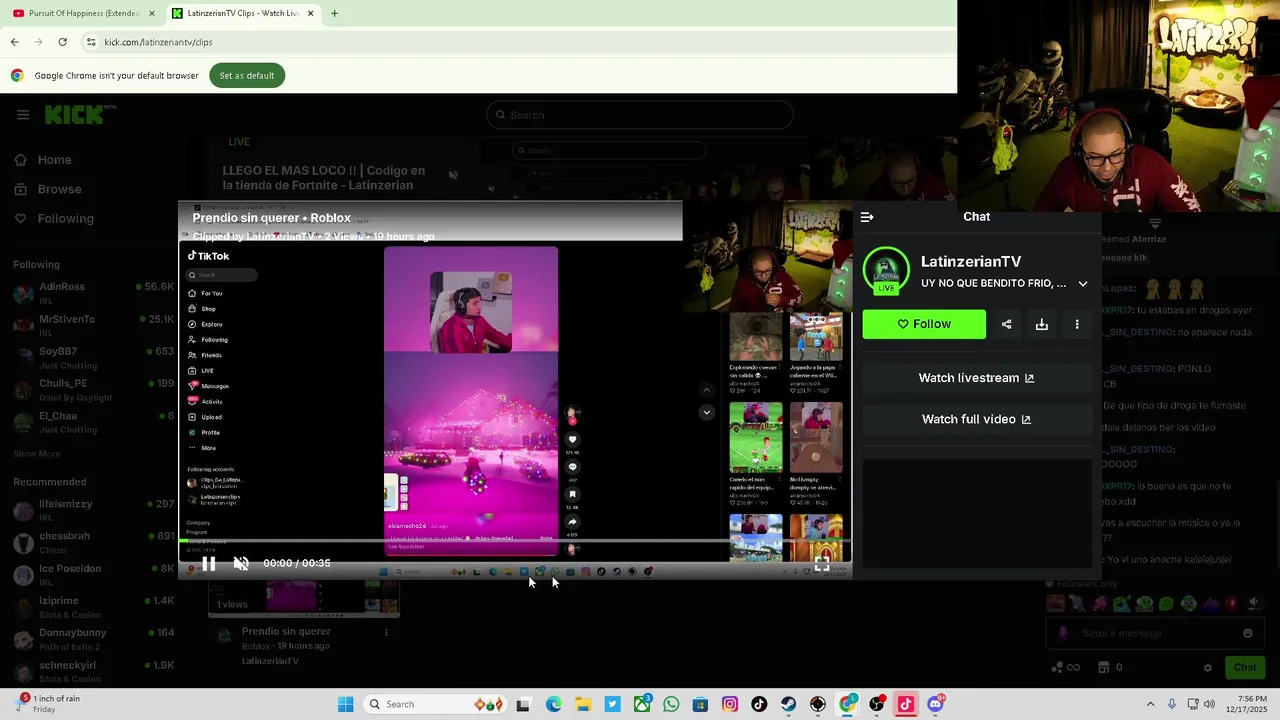
Task: Send message with green Chat button
Action: pyautogui.click(x=1245, y=667)
